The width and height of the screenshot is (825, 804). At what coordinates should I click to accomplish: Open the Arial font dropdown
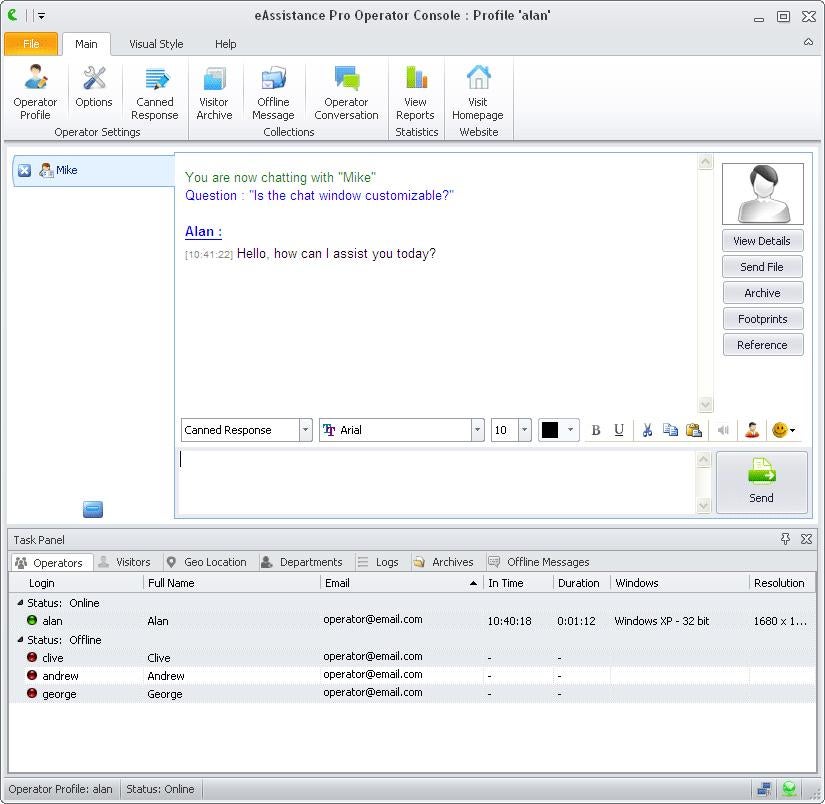tap(477, 430)
